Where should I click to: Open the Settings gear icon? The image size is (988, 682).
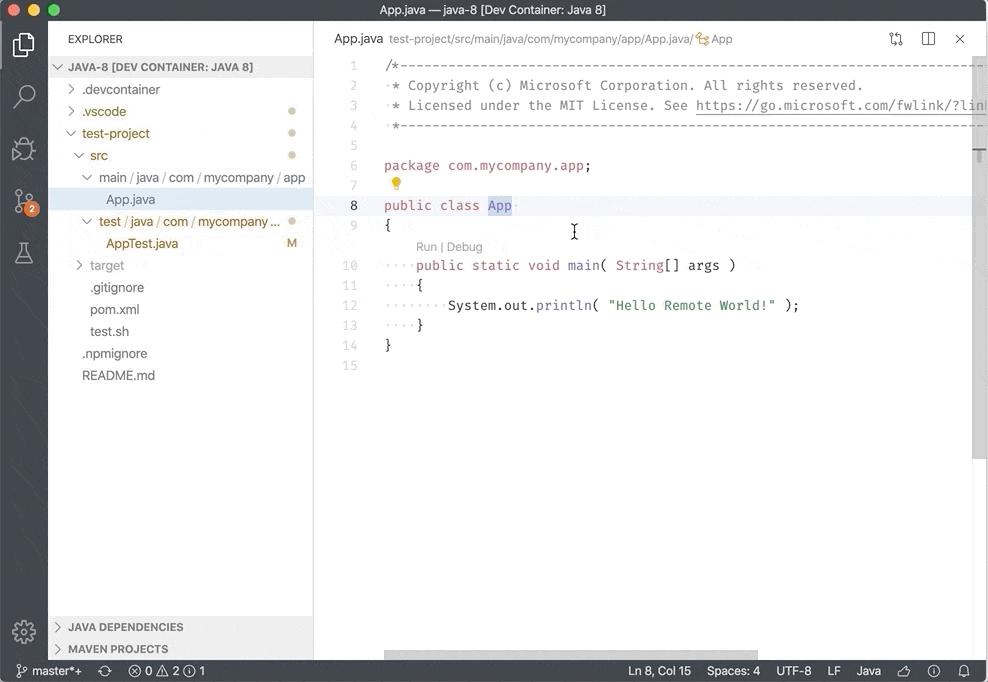pos(24,631)
